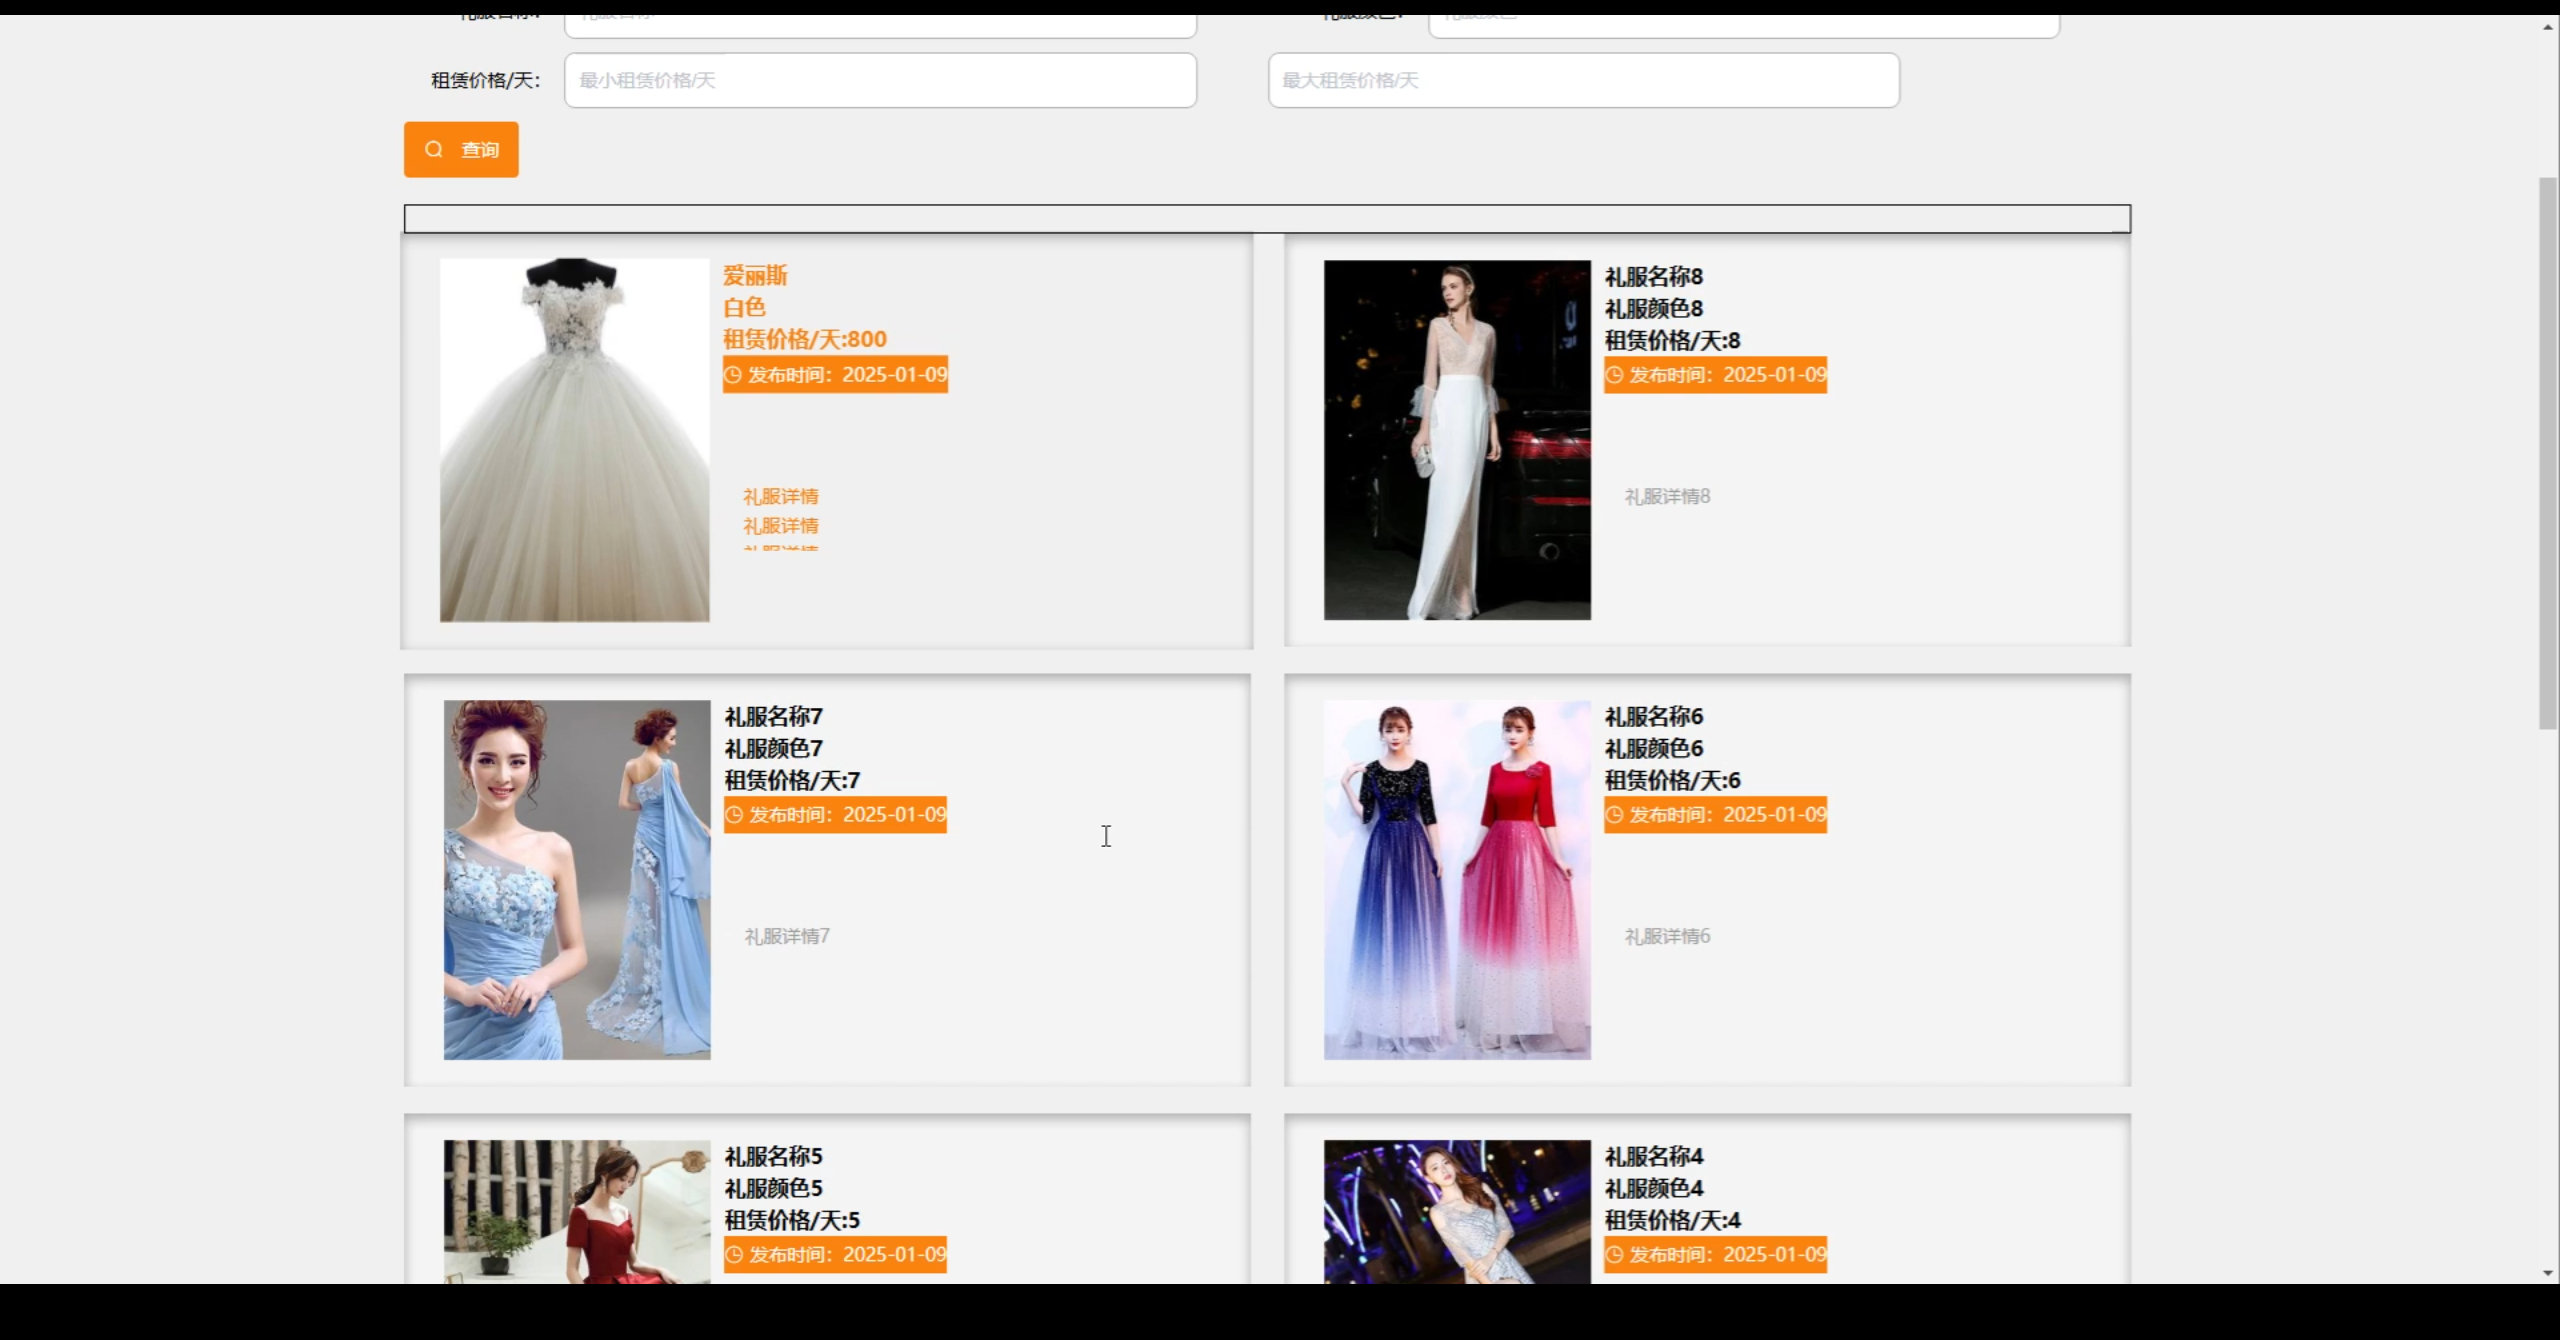Click the clock icon on 爱丽斯 publish date
Viewport: 2560px width, 1340px height.
(733, 375)
